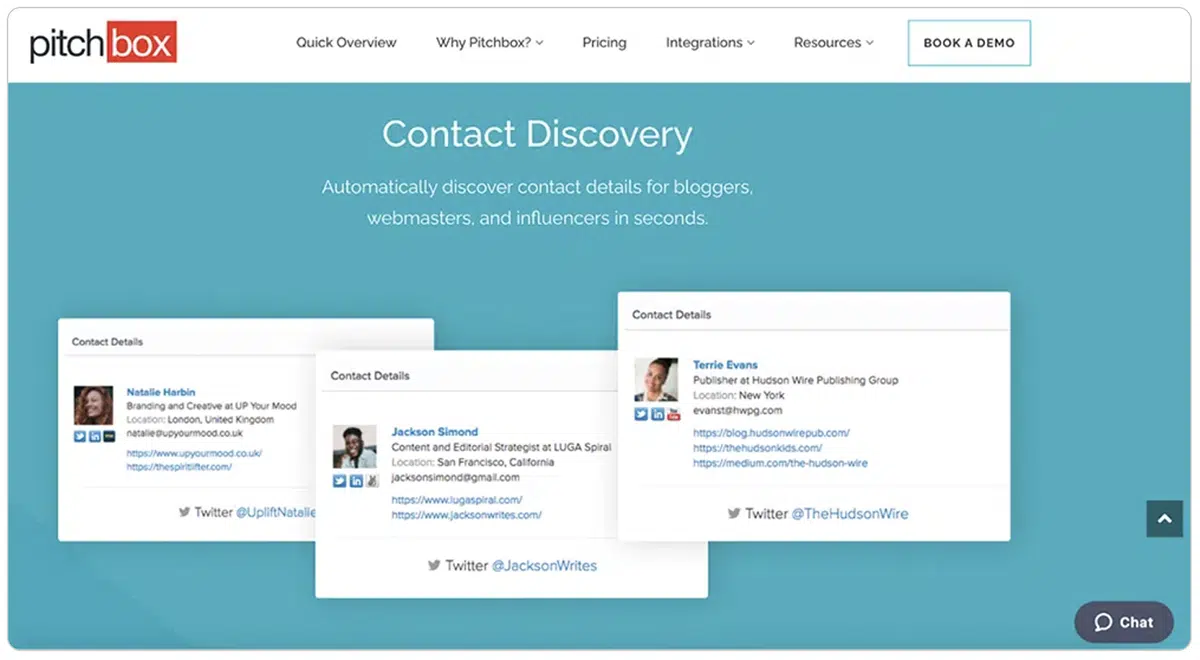Click Contact Details title on Natalie Harbin card
This screenshot has height=660, width=1200.
(x=107, y=342)
